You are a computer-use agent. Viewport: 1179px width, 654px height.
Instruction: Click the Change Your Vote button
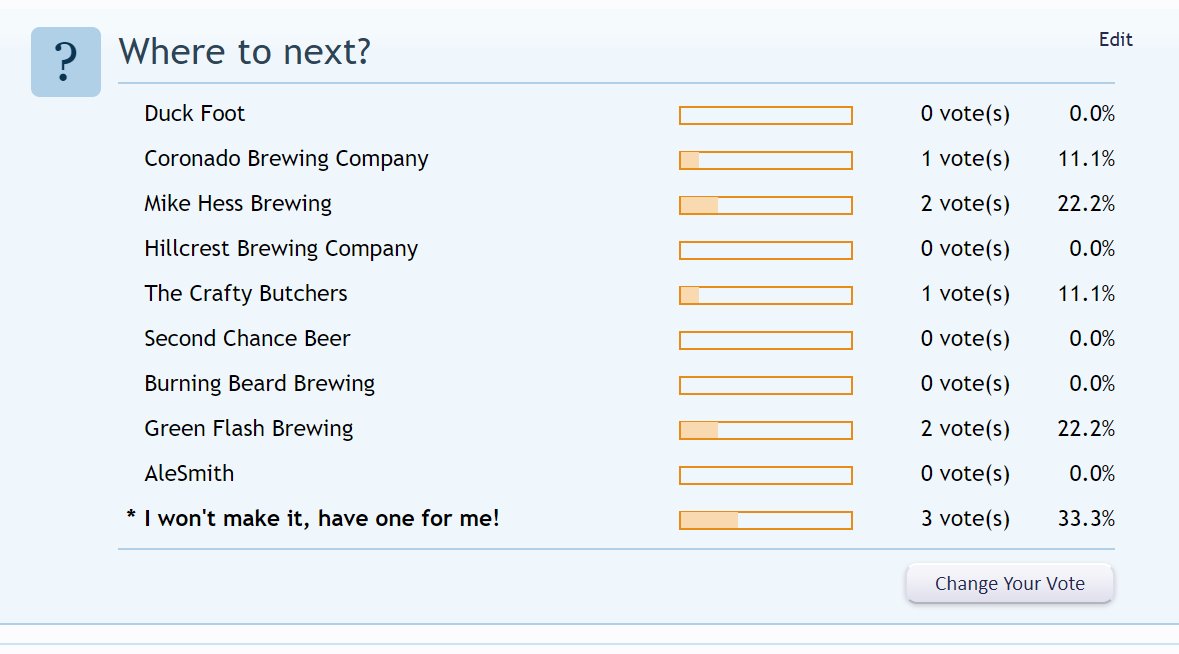(1009, 583)
